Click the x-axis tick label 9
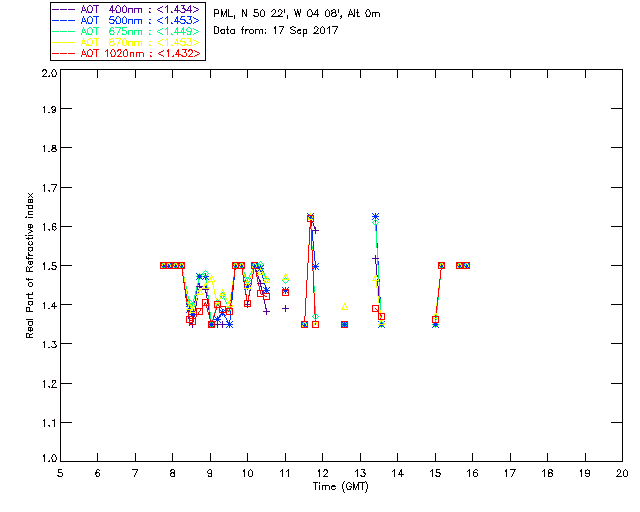The height and width of the screenshot is (512, 640). 210,473
